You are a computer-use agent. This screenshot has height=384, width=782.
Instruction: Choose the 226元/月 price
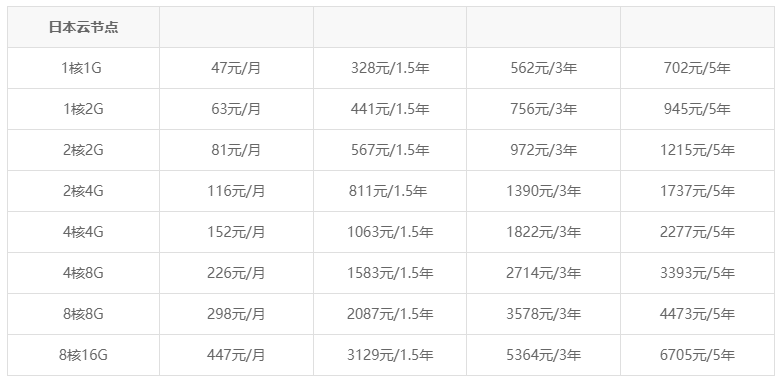coord(236,273)
